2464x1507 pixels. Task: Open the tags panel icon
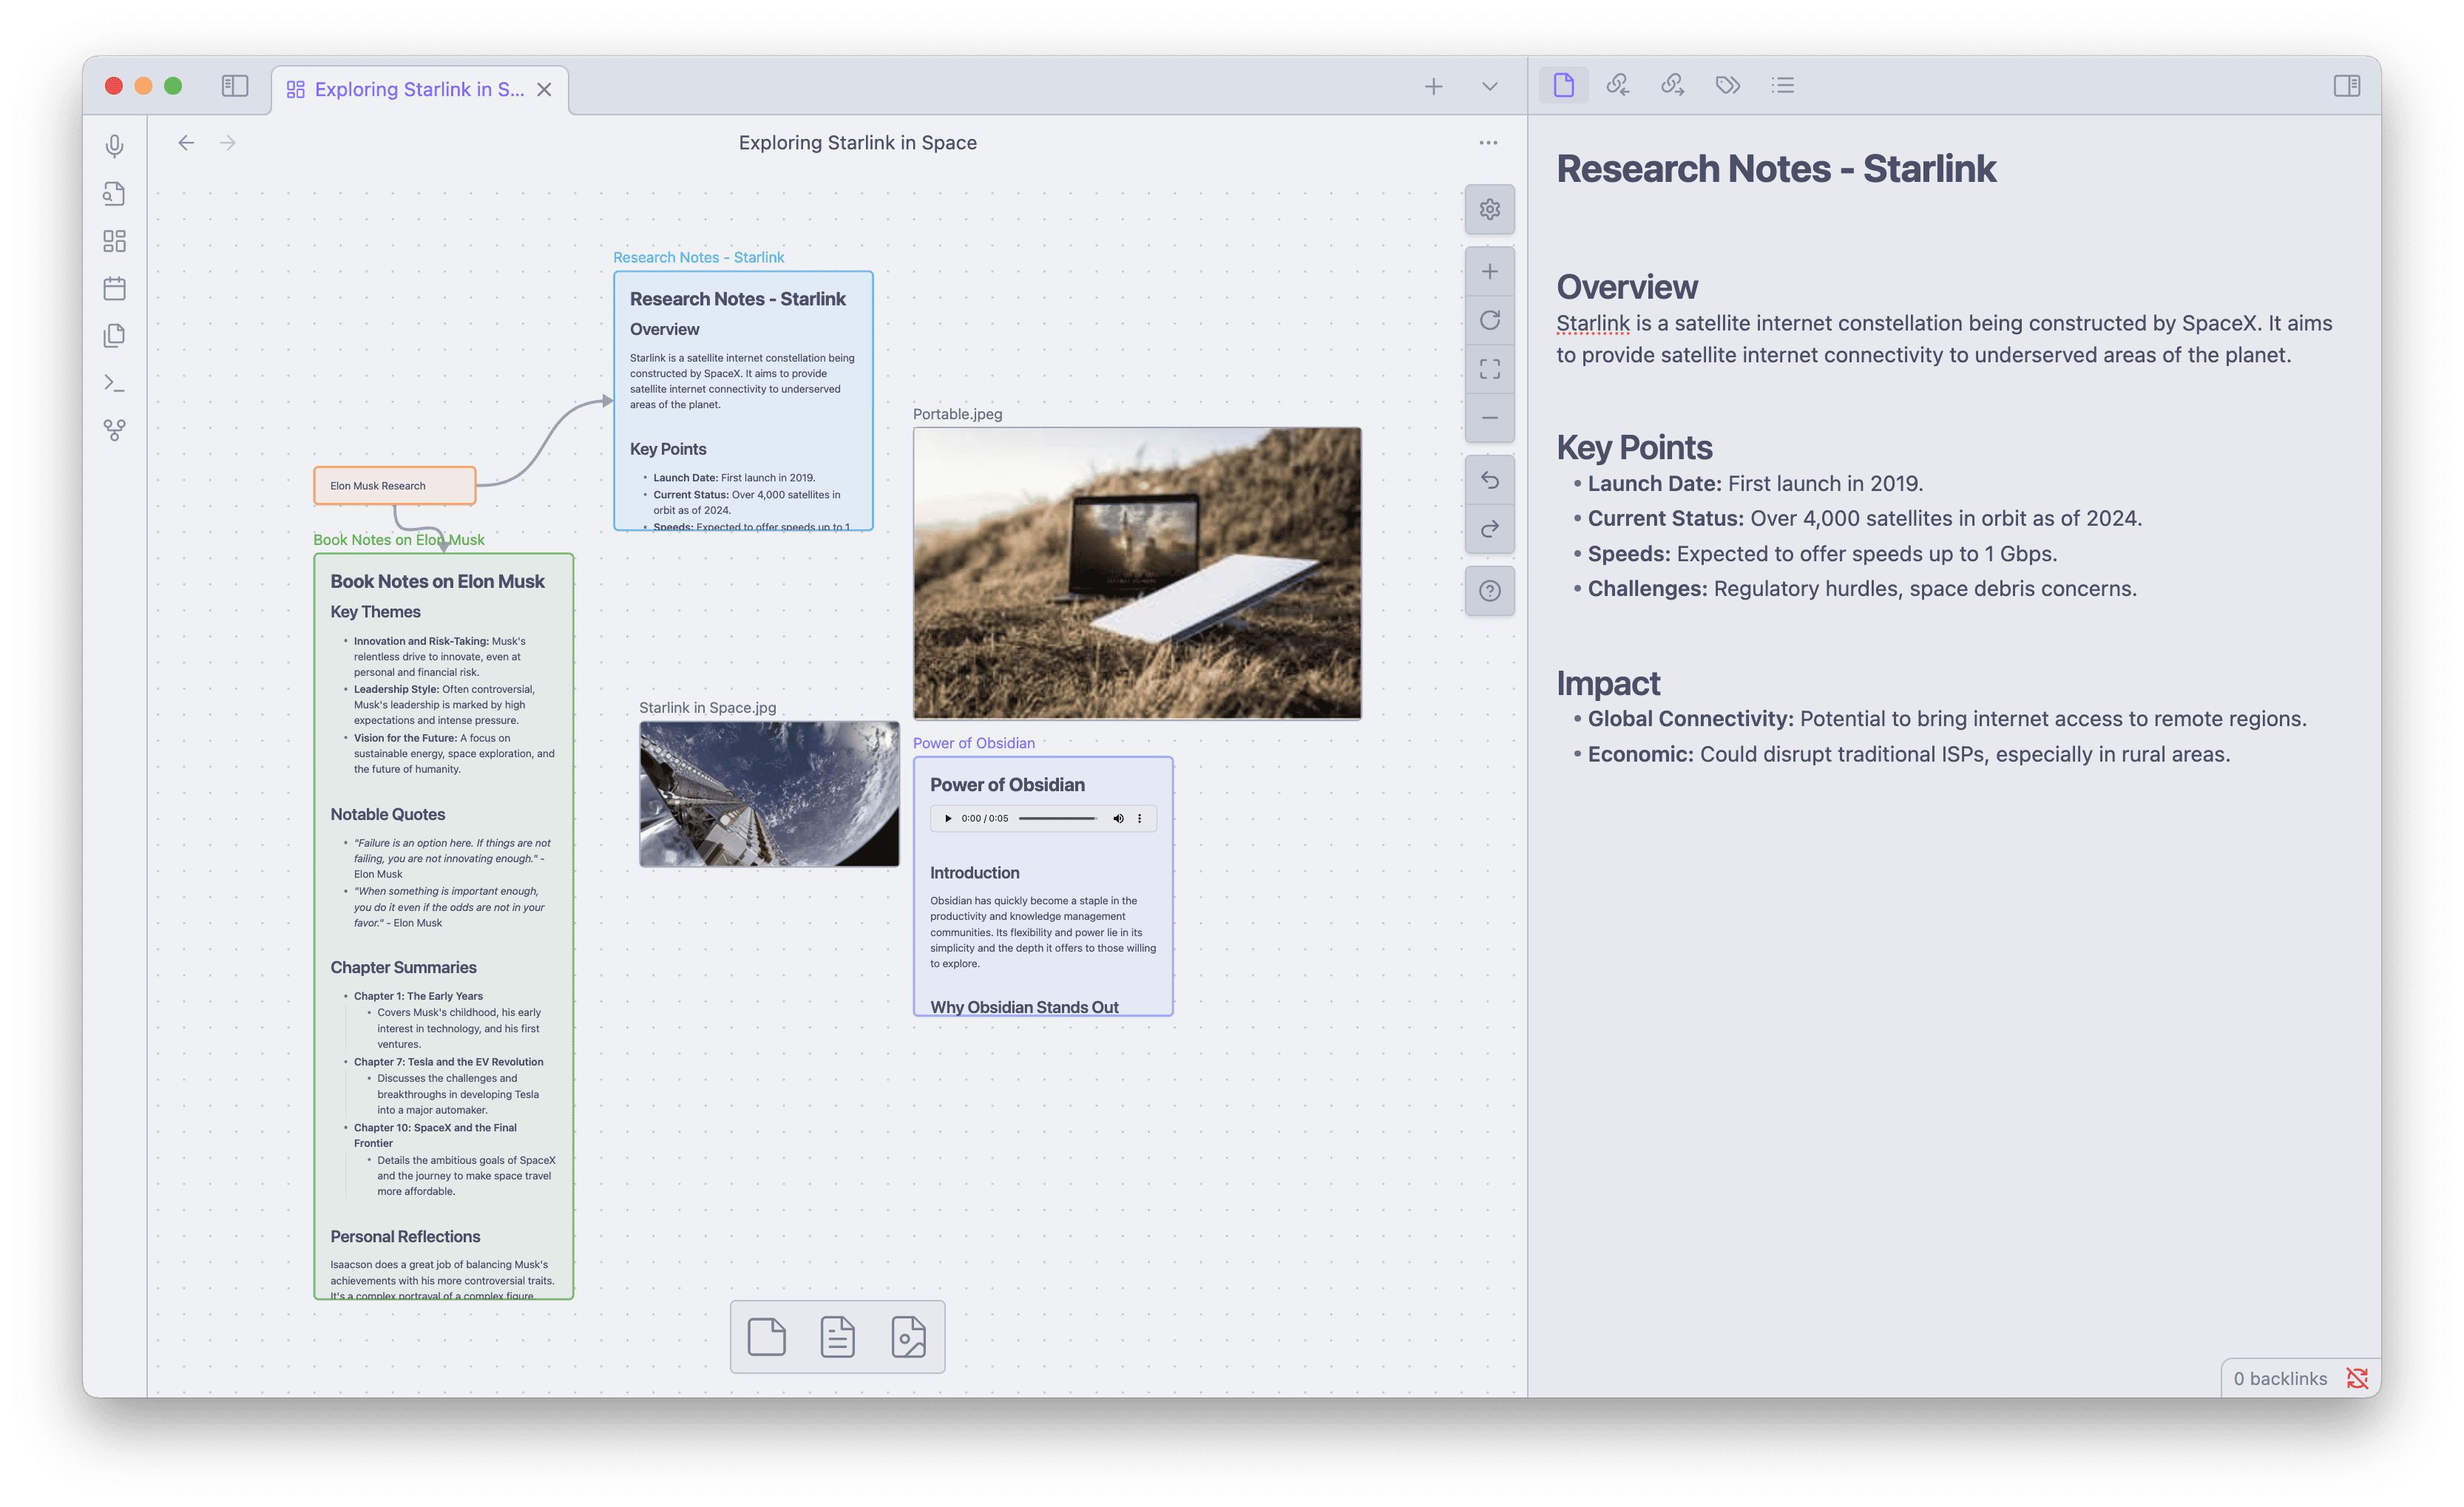tap(1727, 85)
